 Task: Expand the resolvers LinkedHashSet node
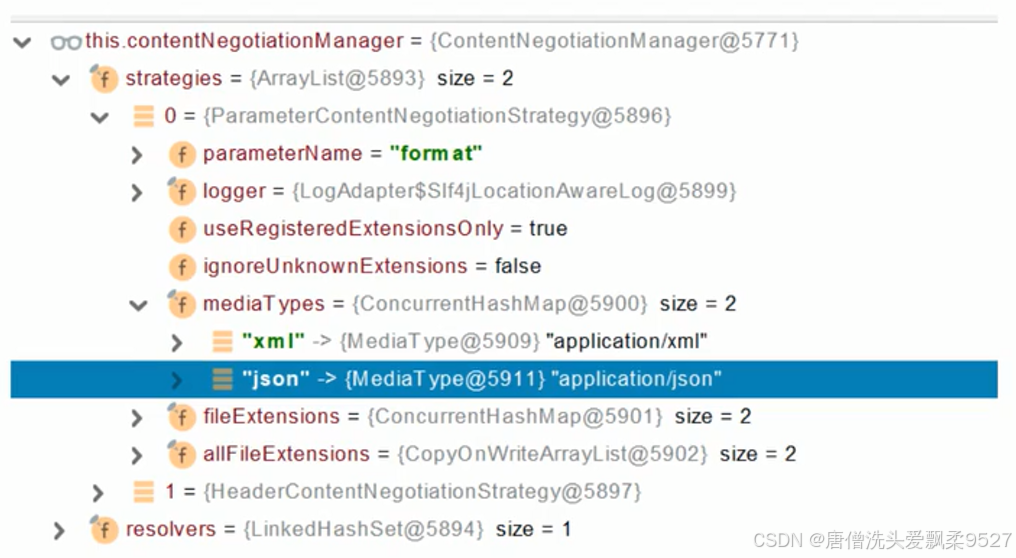pyautogui.click(x=59, y=531)
